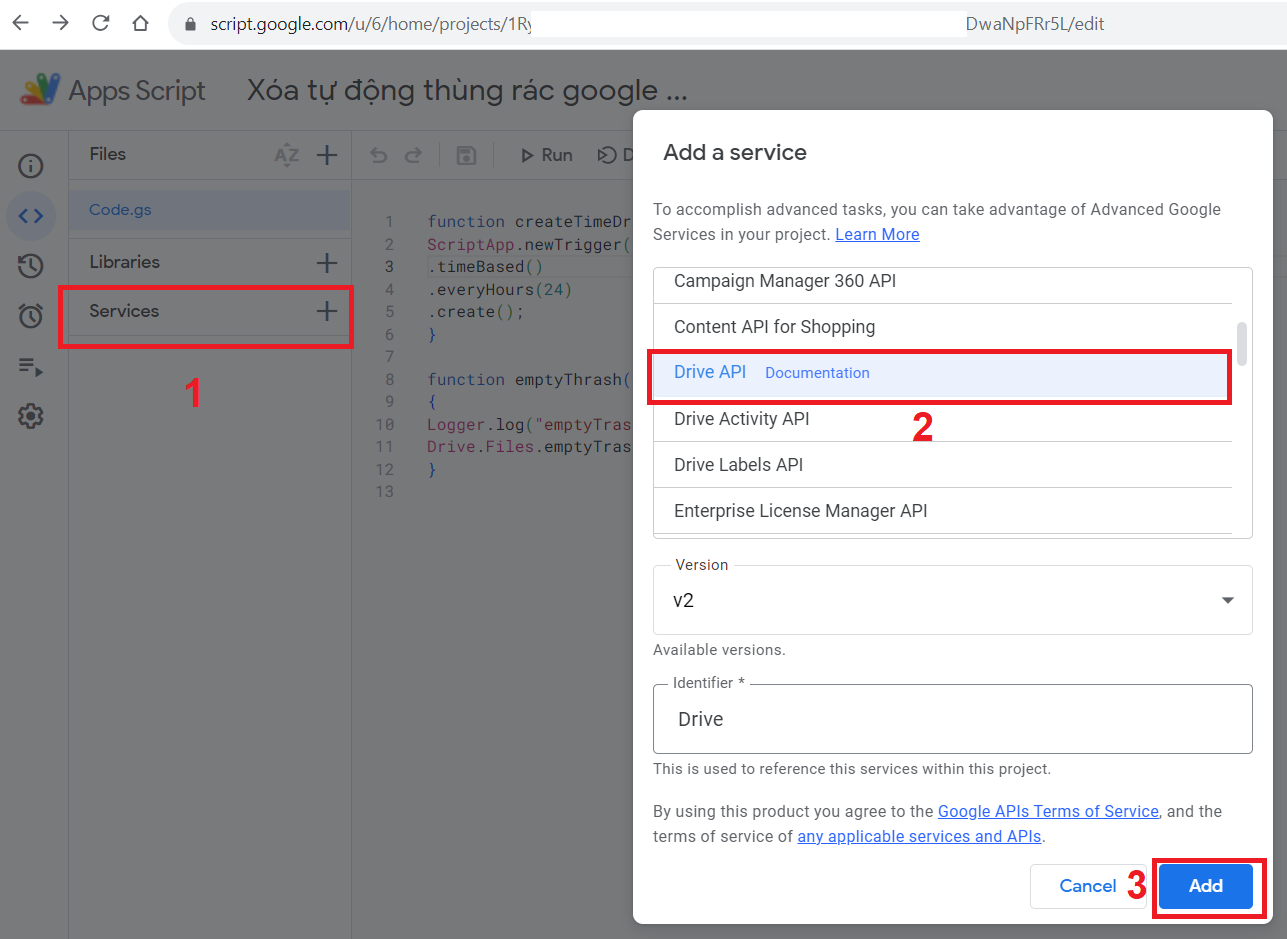This screenshot has width=1287, height=939.
Task: Click code text ScriptApp.newTrigger
Action: (530, 245)
